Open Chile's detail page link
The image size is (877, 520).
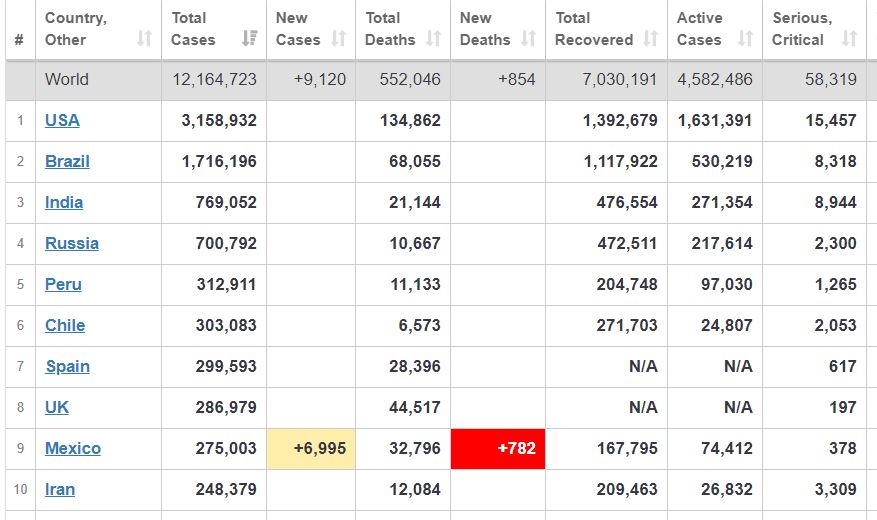pyautogui.click(x=65, y=325)
